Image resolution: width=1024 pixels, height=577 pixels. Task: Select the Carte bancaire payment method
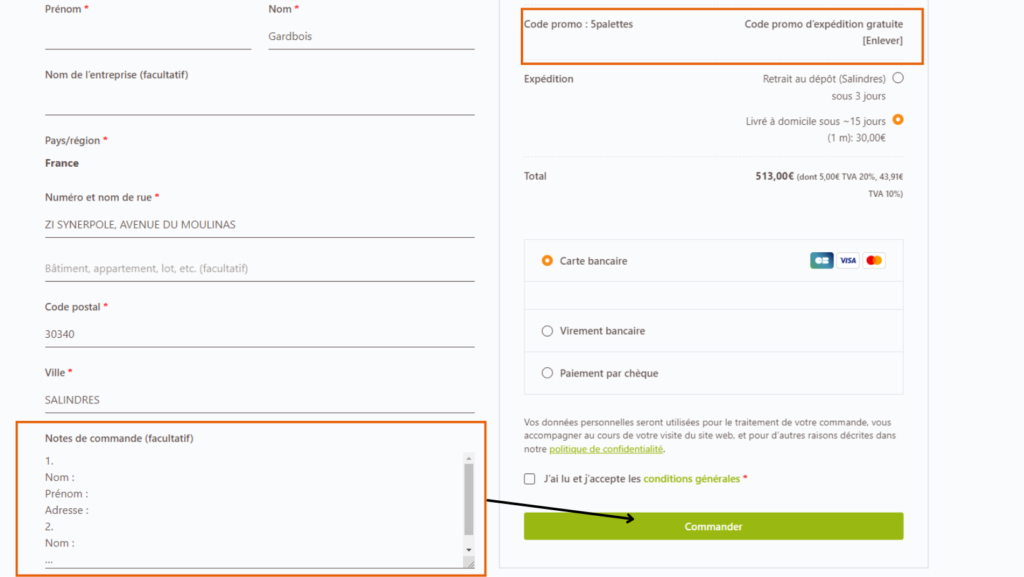pos(547,260)
